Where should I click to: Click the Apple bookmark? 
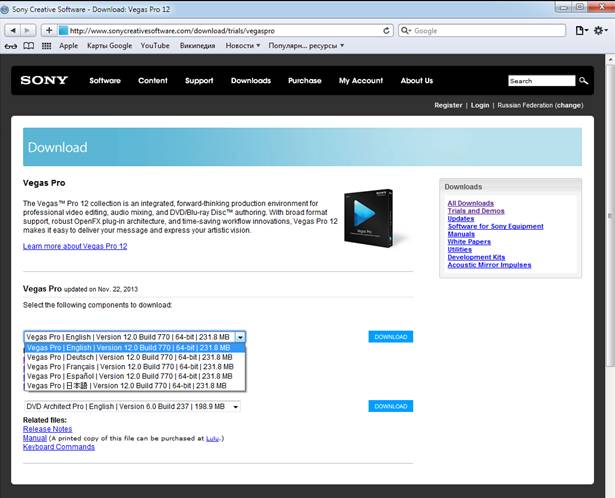click(x=69, y=46)
